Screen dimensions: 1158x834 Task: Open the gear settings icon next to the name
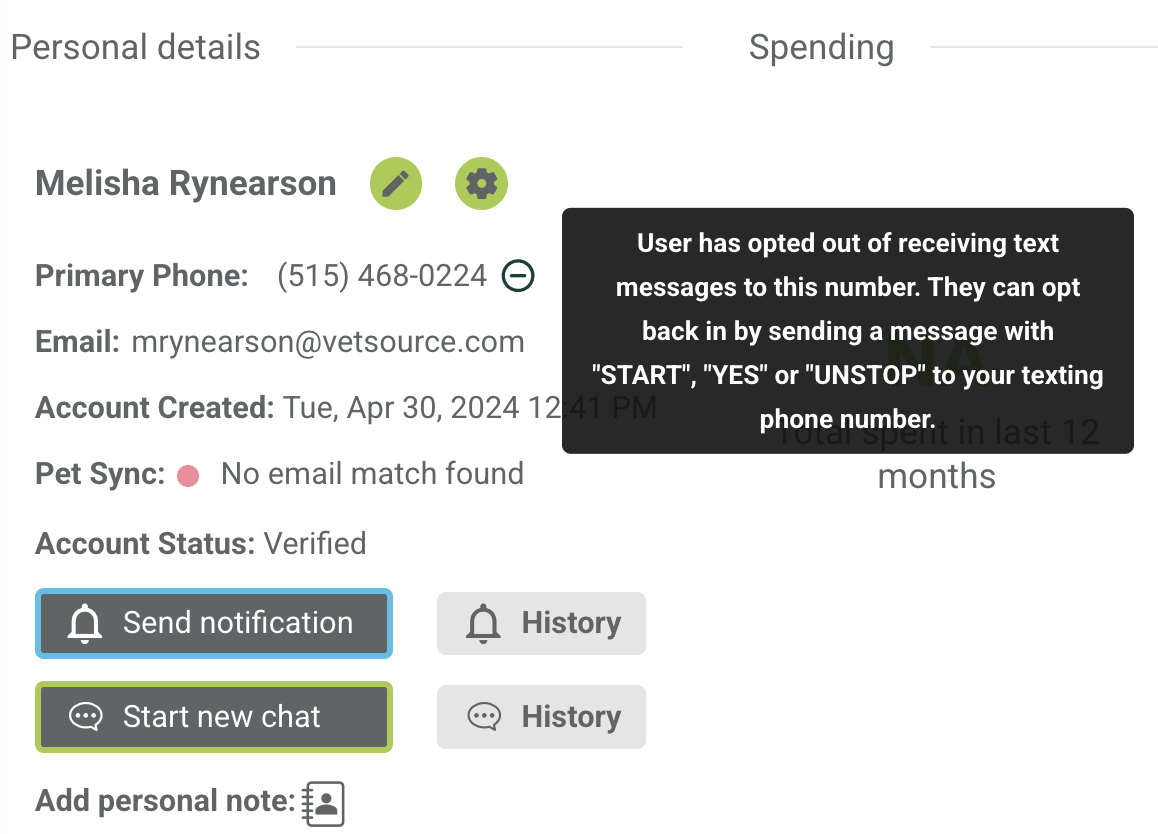point(482,184)
